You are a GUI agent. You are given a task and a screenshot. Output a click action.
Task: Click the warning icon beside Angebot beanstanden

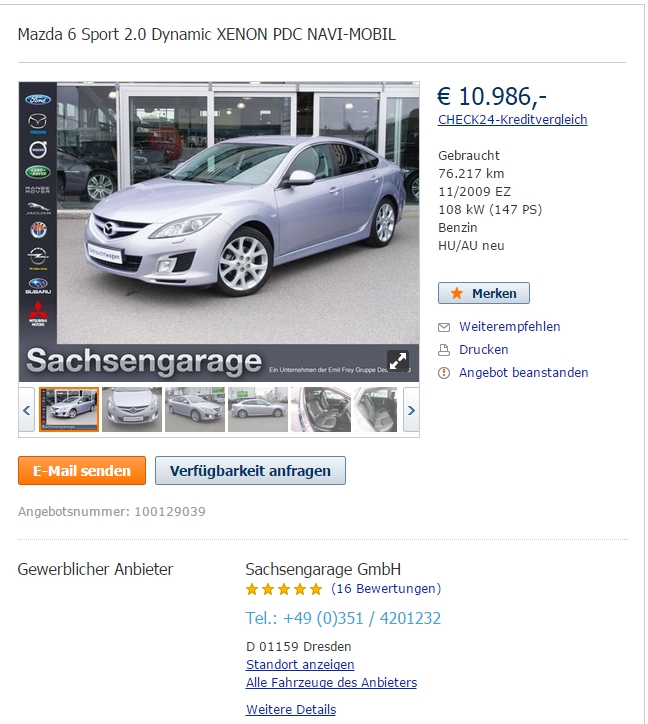[444, 373]
